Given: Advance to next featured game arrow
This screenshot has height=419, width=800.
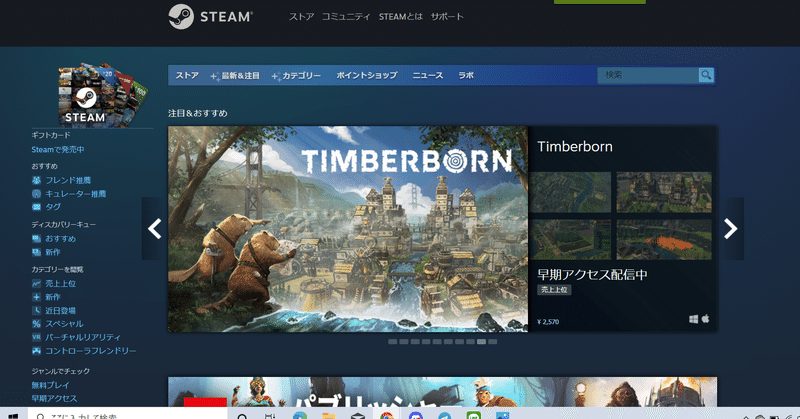Looking at the screenshot, I should coord(731,229).
